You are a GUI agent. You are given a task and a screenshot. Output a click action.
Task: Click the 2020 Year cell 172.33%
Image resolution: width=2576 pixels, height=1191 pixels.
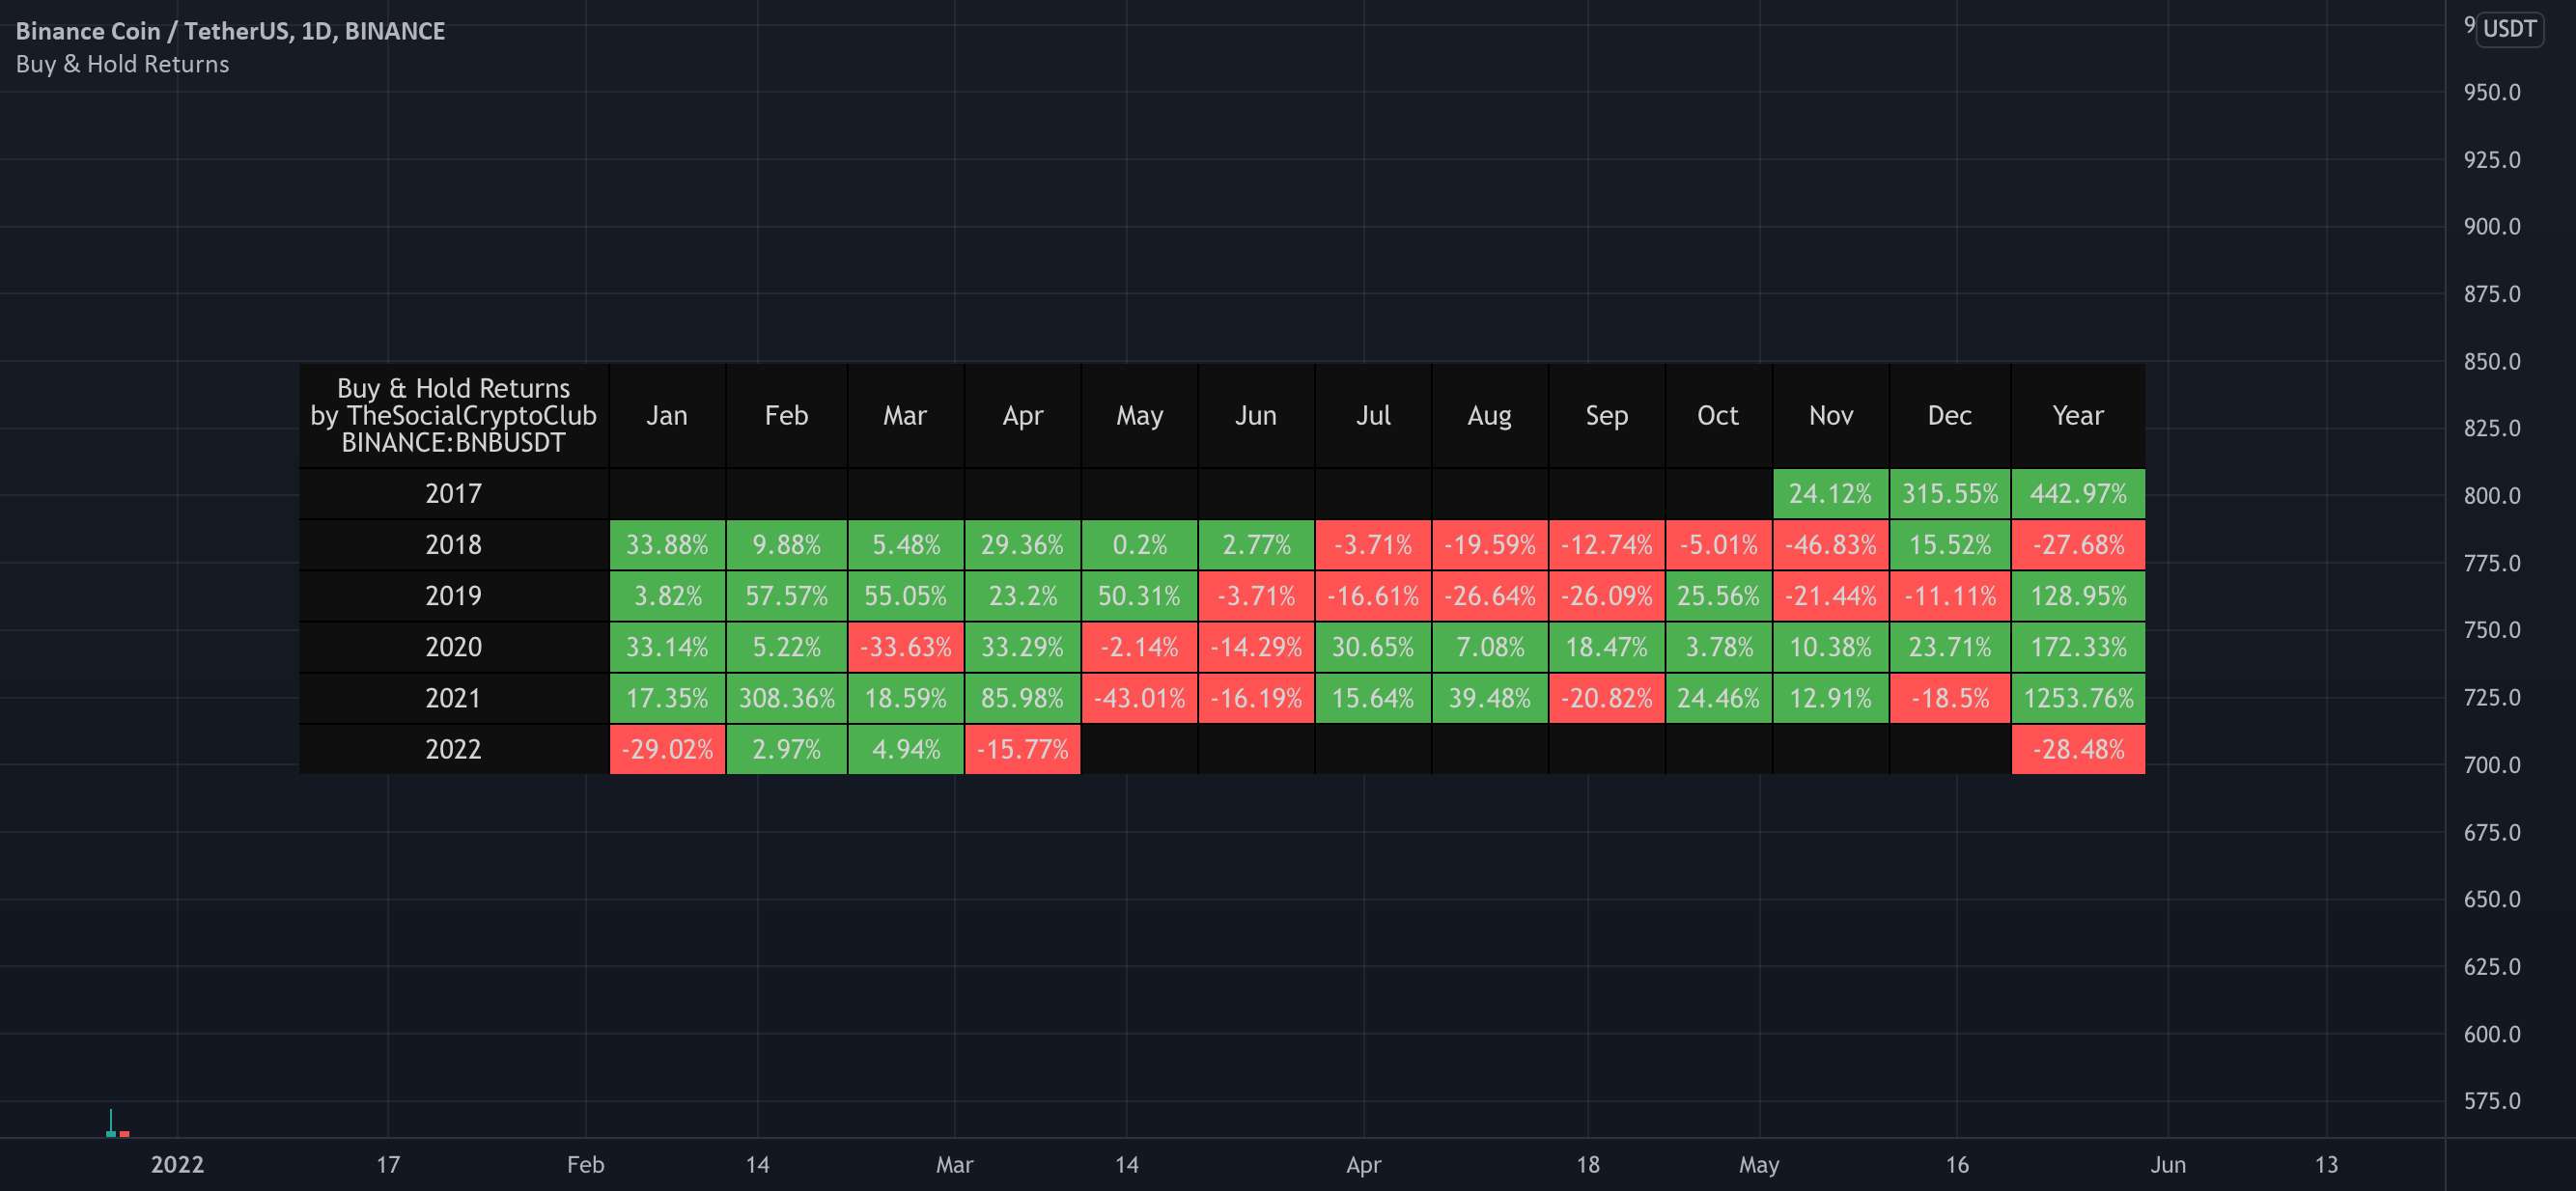pos(2078,647)
